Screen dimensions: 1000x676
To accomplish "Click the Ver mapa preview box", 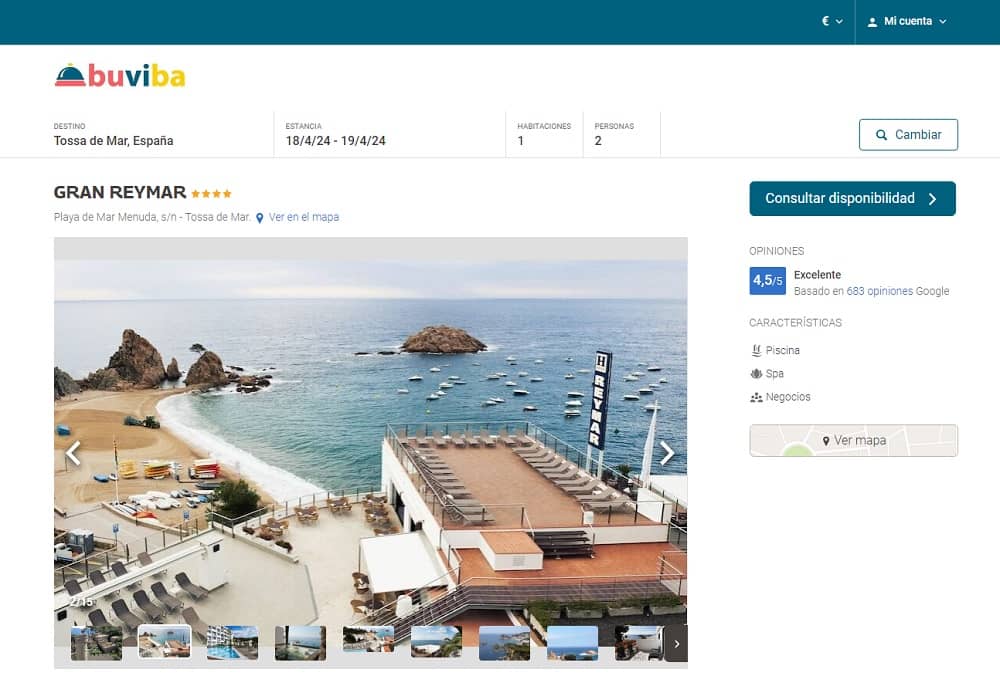I will [x=853, y=440].
